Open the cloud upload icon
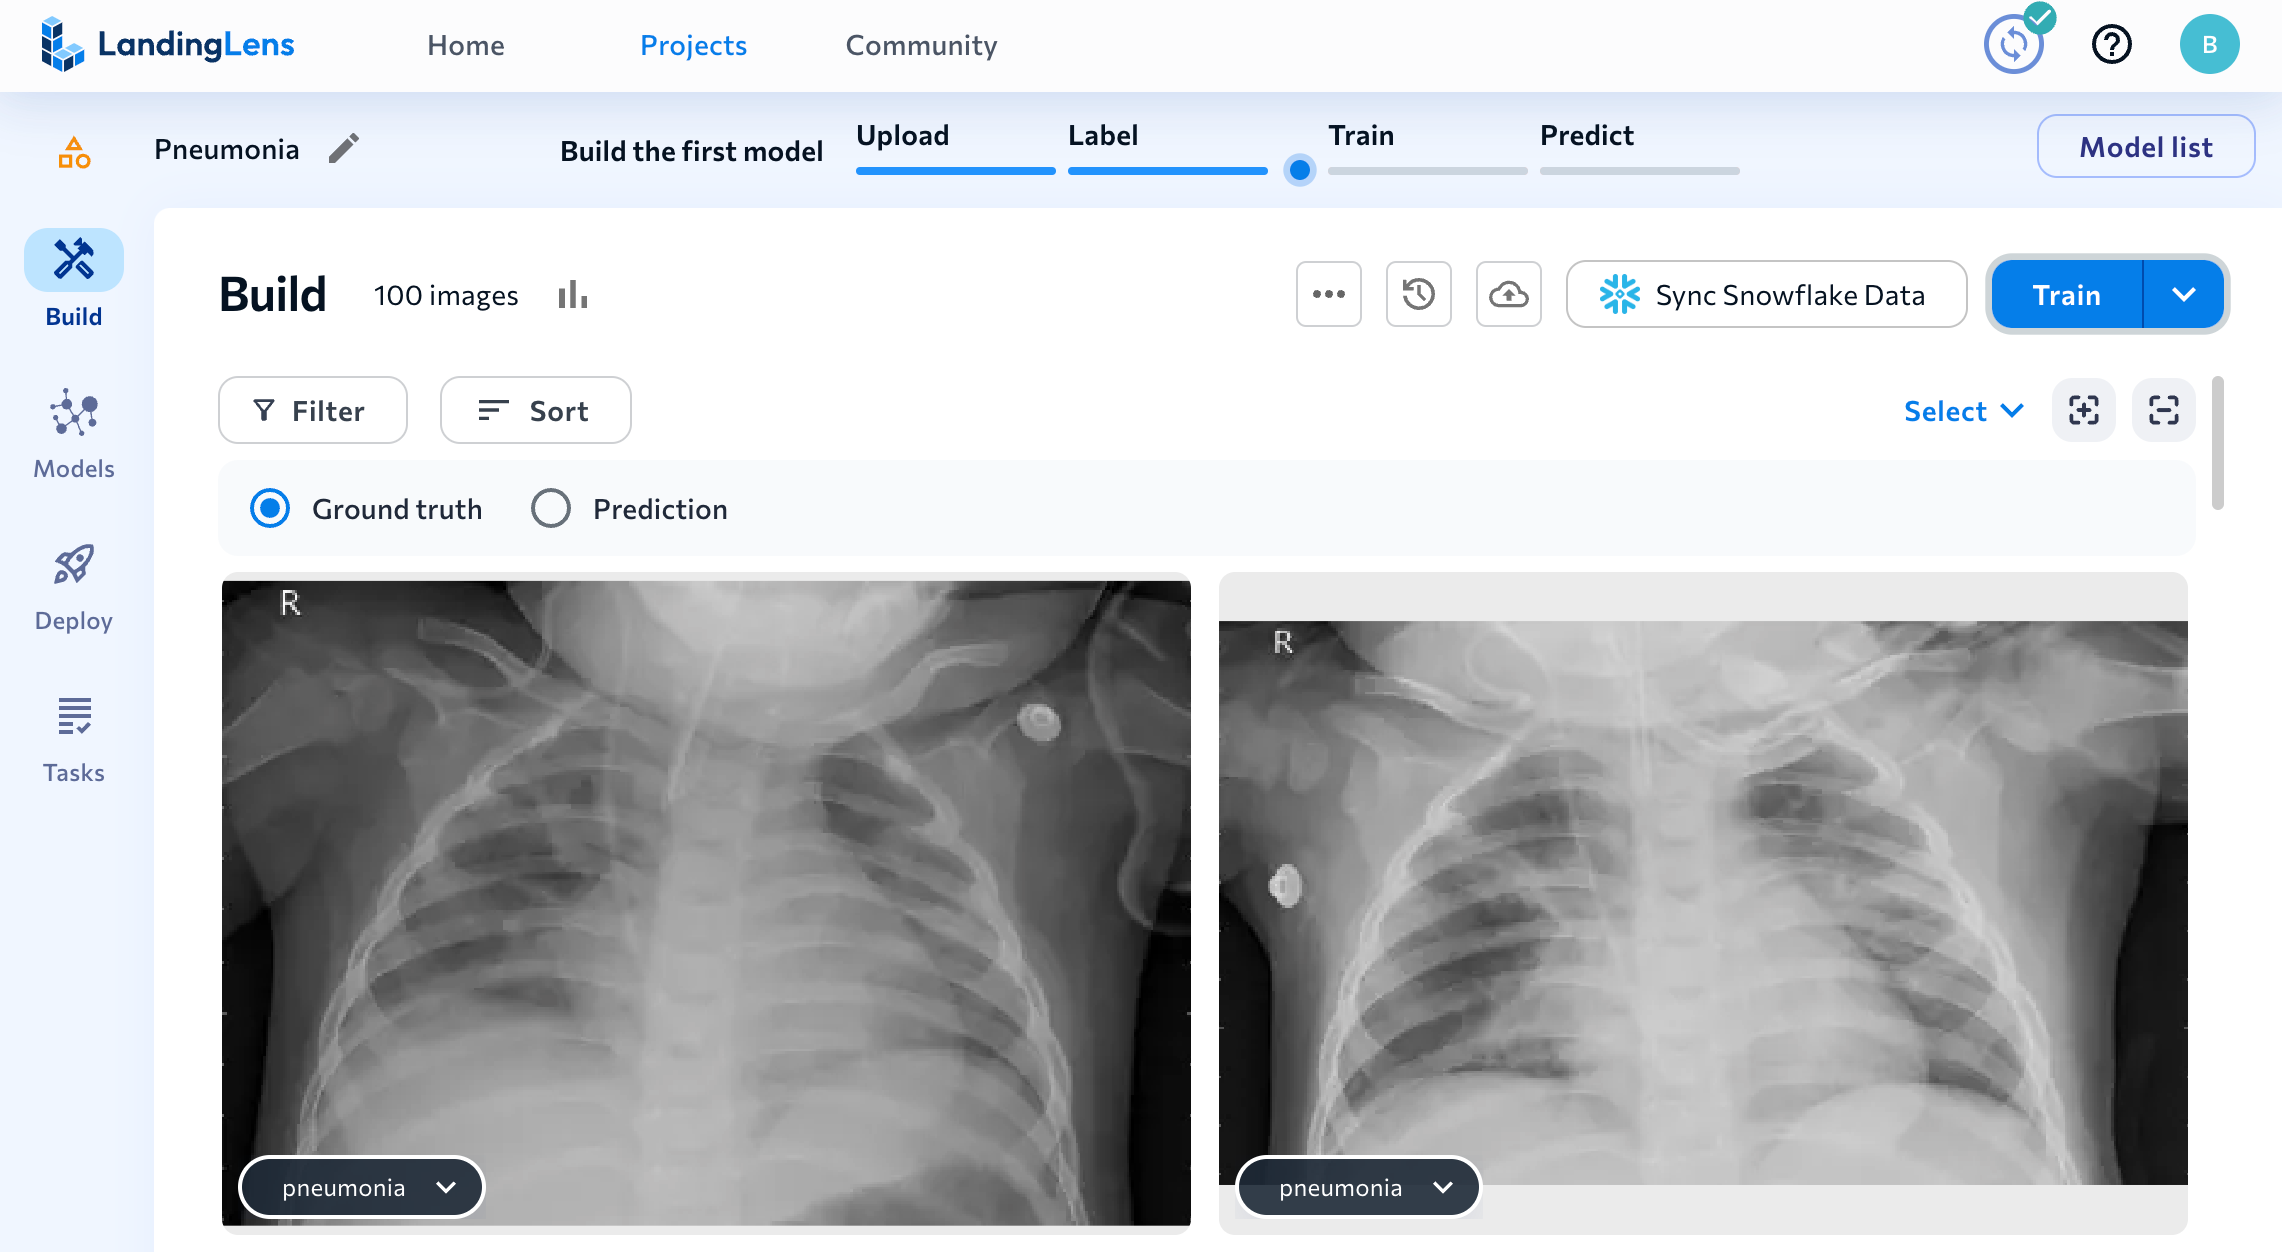2282x1252 pixels. [1508, 294]
